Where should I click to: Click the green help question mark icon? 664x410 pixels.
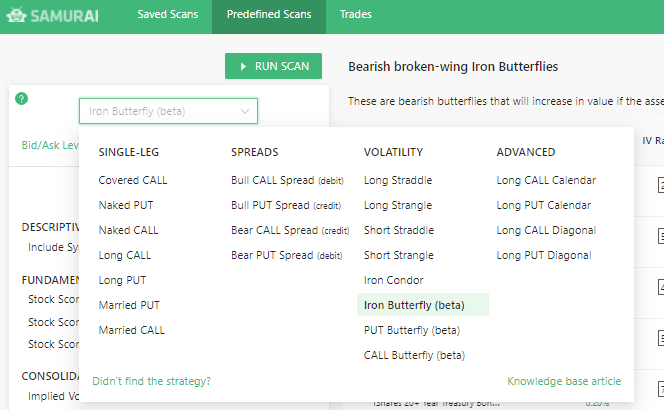(x=22, y=99)
